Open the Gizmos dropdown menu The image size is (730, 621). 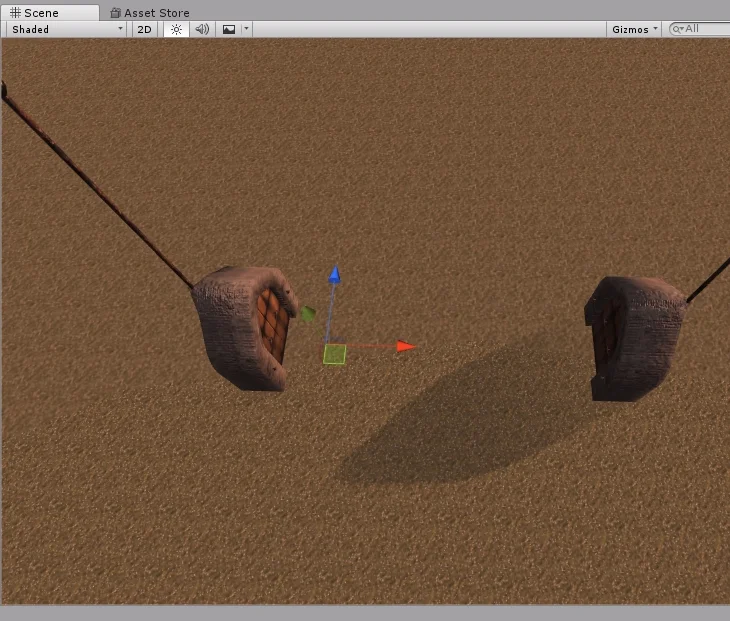(635, 29)
